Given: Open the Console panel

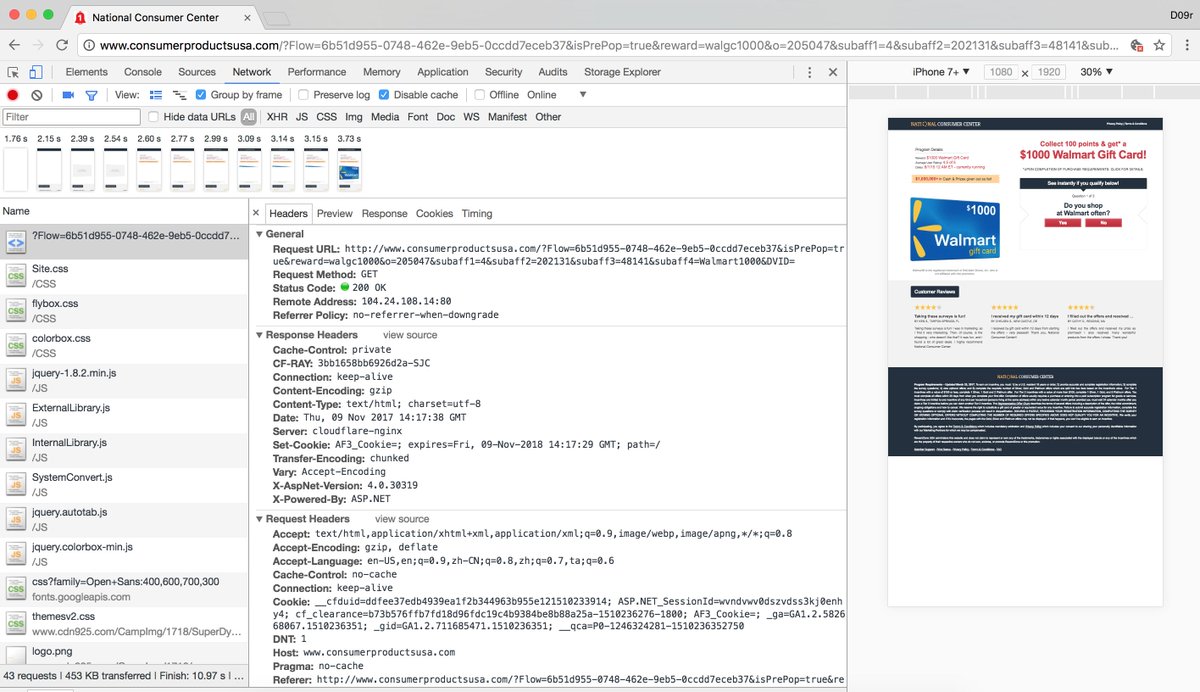Looking at the screenshot, I should [x=143, y=72].
